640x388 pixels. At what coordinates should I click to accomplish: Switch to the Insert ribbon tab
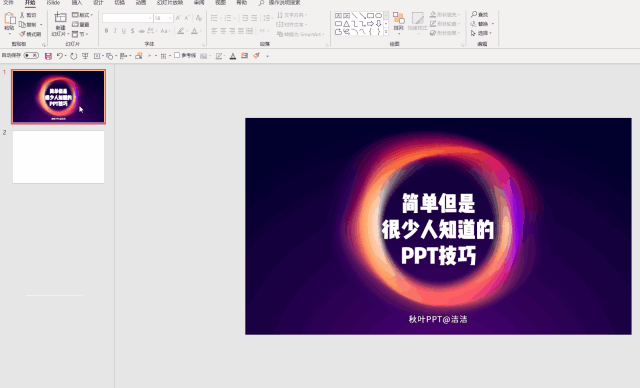click(76, 3)
